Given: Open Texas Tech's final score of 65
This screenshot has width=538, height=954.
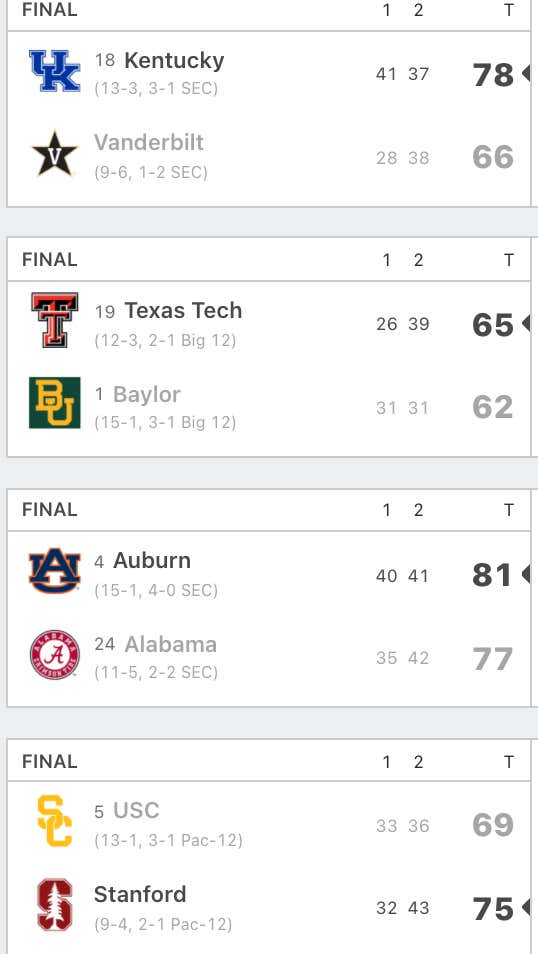Looking at the screenshot, I should [493, 325].
